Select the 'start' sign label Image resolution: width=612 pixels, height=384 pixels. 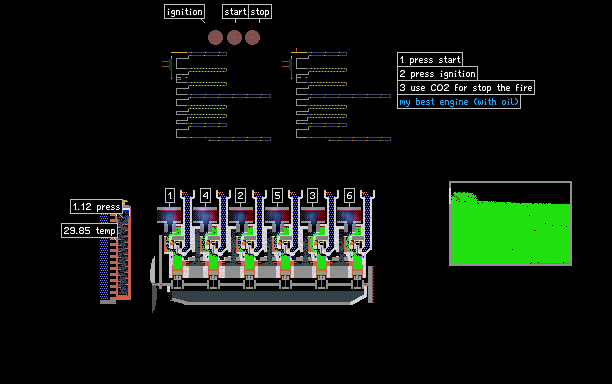click(235, 12)
